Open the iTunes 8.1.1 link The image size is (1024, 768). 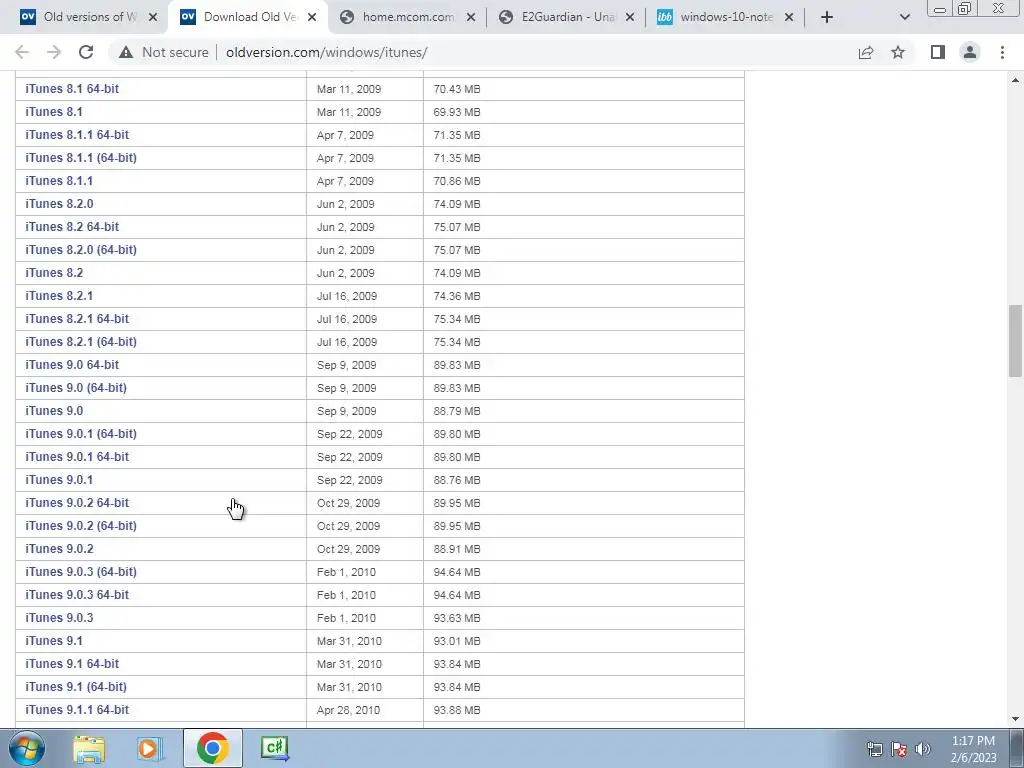pyautogui.click(x=59, y=181)
